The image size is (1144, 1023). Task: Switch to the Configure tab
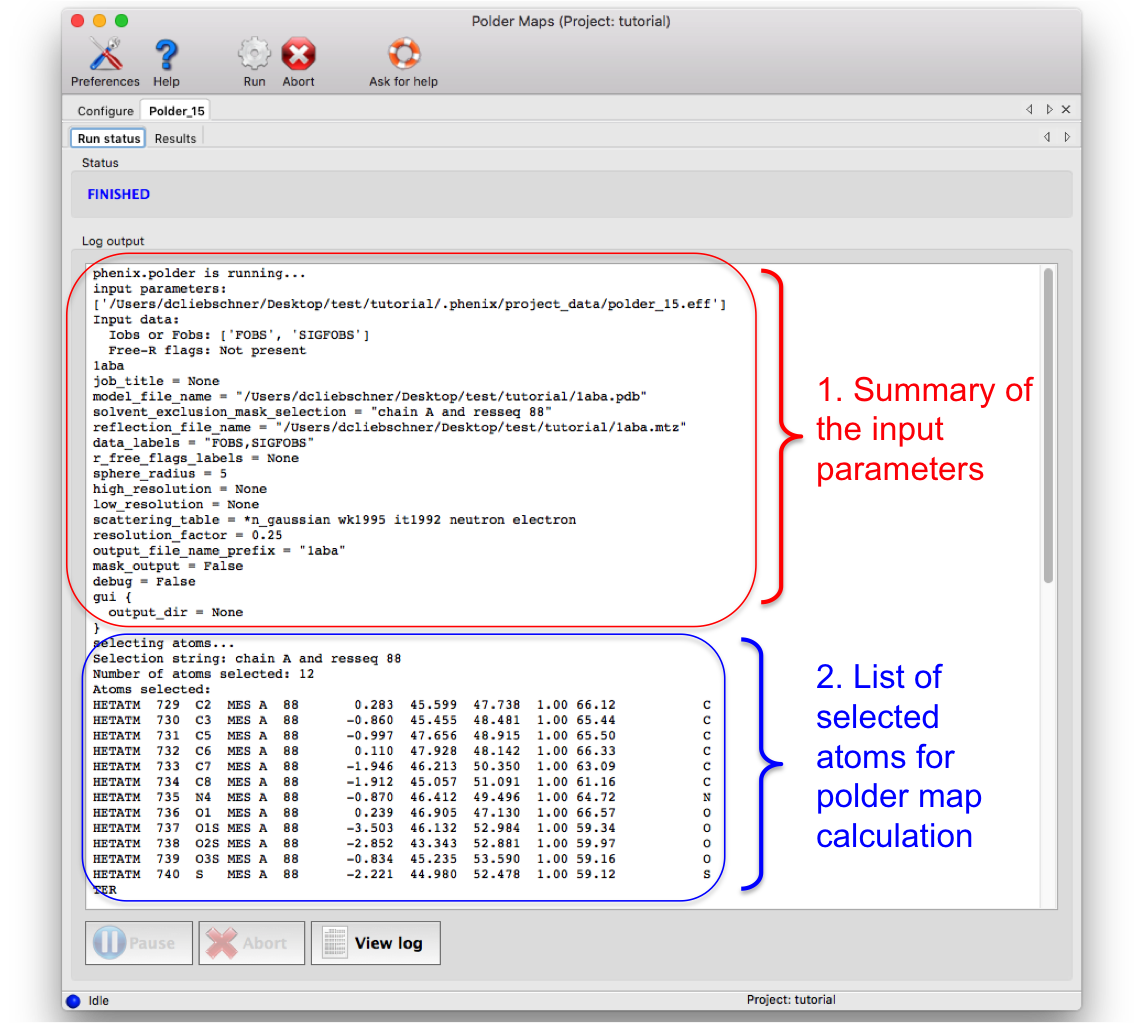click(x=105, y=111)
